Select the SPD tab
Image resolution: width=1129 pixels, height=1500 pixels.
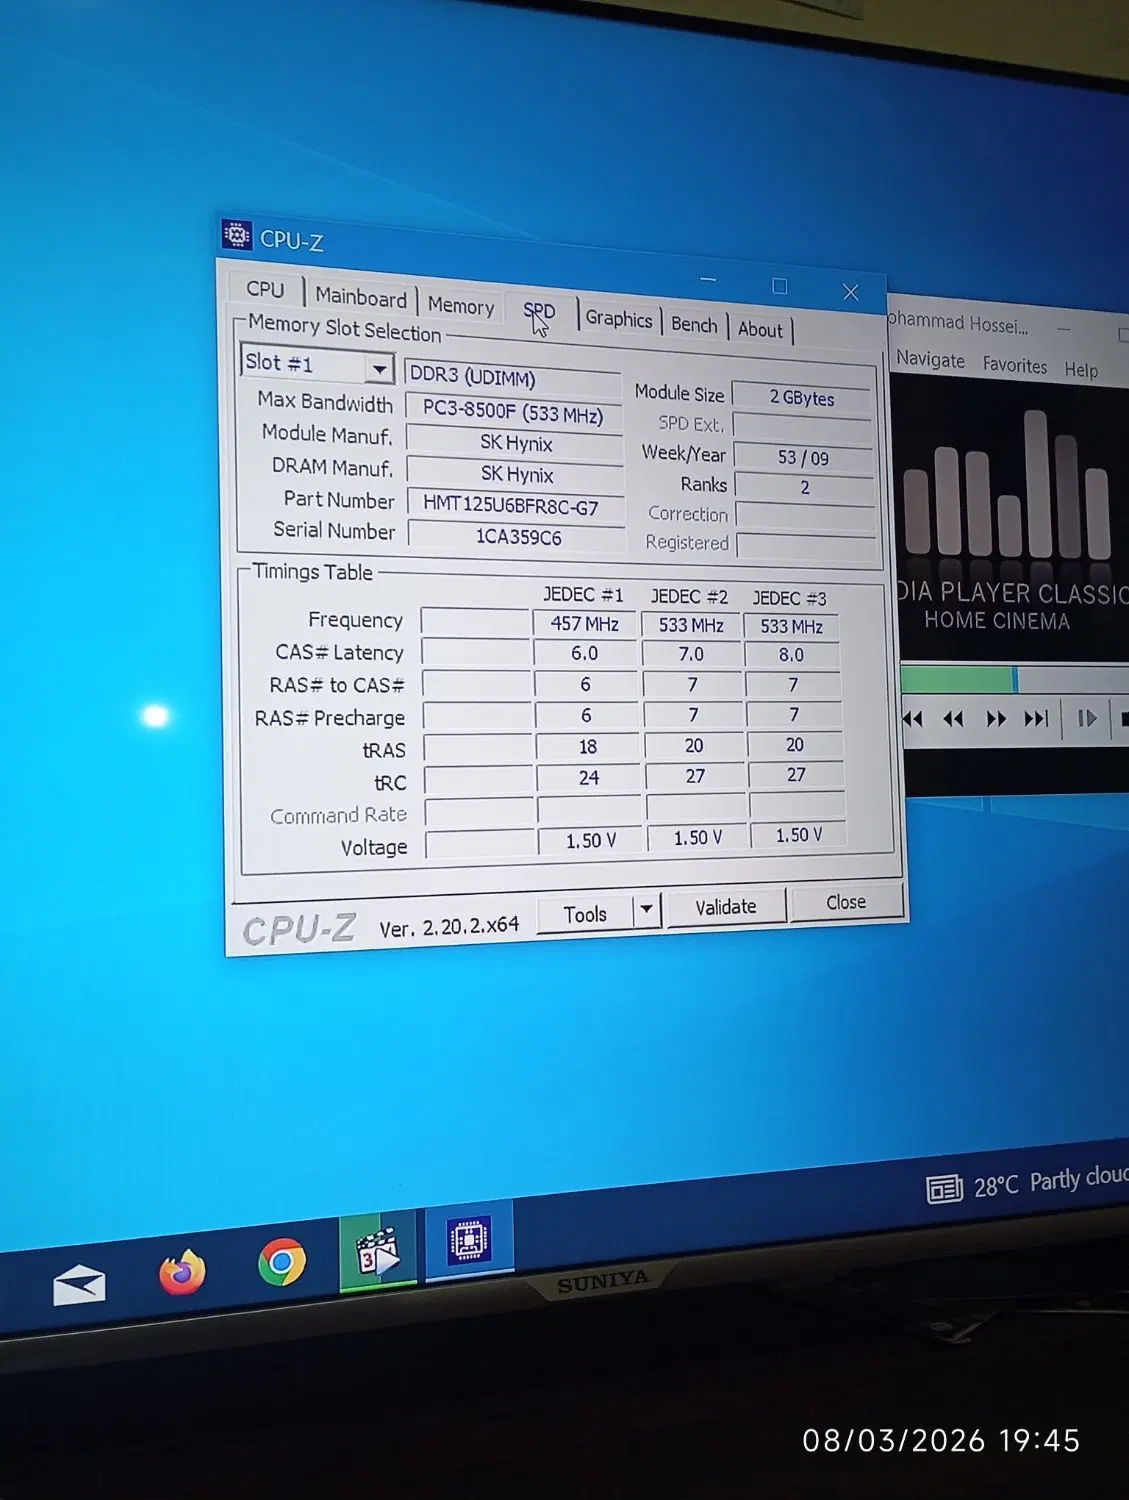click(x=539, y=312)
